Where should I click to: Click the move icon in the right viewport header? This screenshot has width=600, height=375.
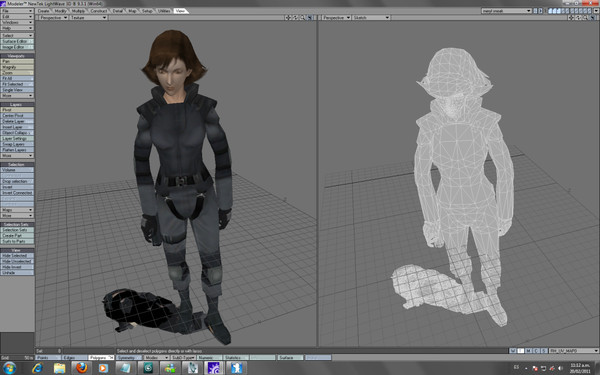pyautogui.click(x=571, y=18)
